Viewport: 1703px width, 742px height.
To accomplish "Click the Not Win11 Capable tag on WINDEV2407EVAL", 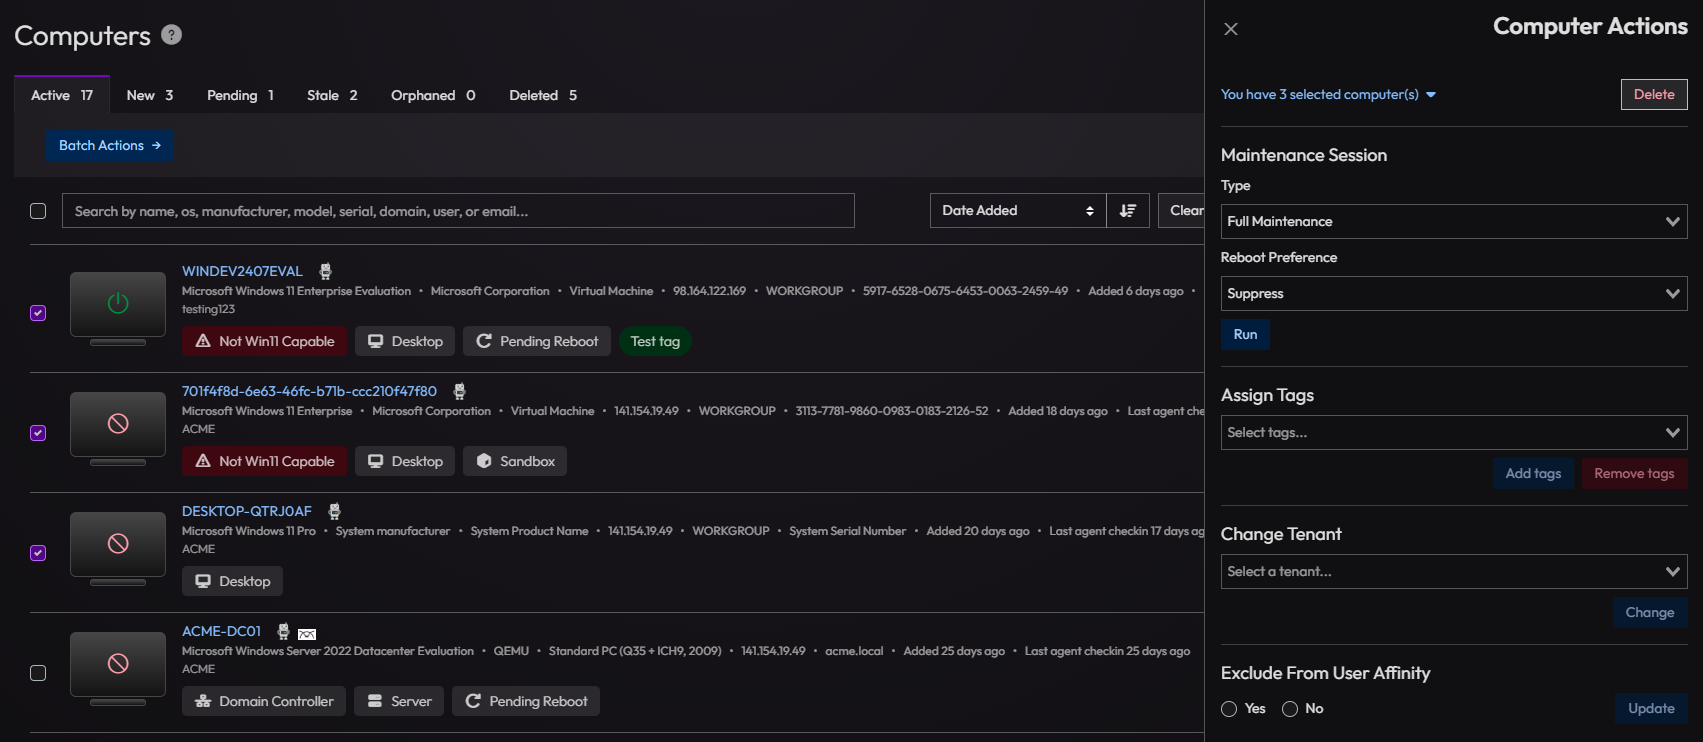I will (265, 341).
